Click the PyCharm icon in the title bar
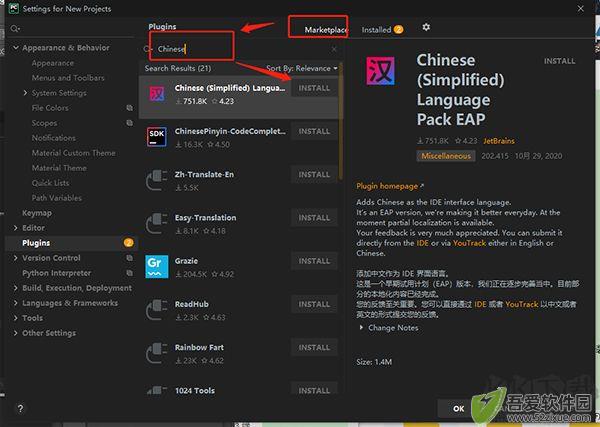Image resolution: width=600 pixels, height=427 pixels. tap(13, 8)
